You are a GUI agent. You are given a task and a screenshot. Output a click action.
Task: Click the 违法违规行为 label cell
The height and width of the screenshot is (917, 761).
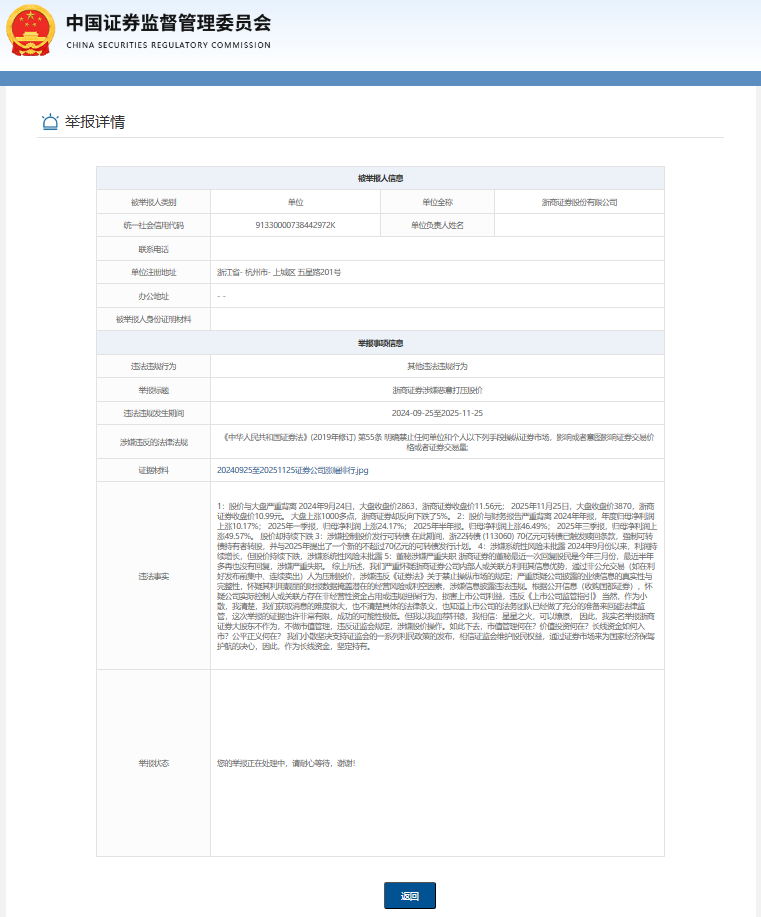(x=153, y=366)
